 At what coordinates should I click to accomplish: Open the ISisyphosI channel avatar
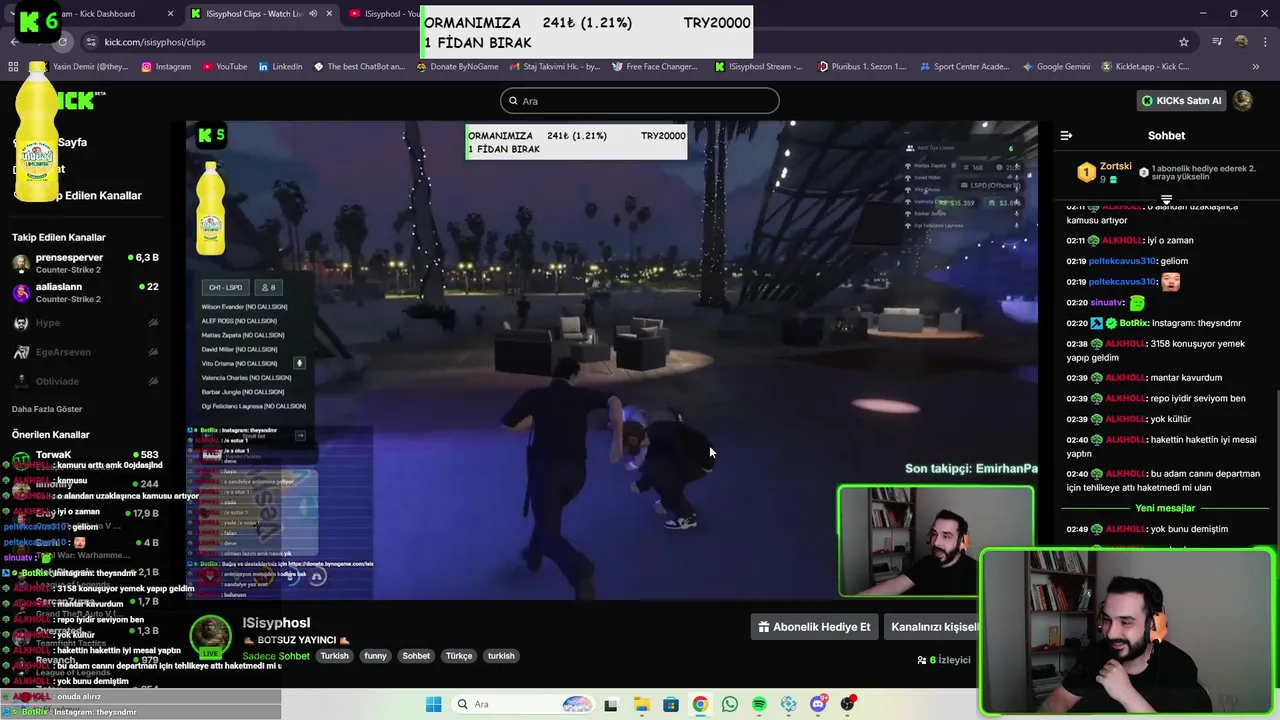point(210,638)
